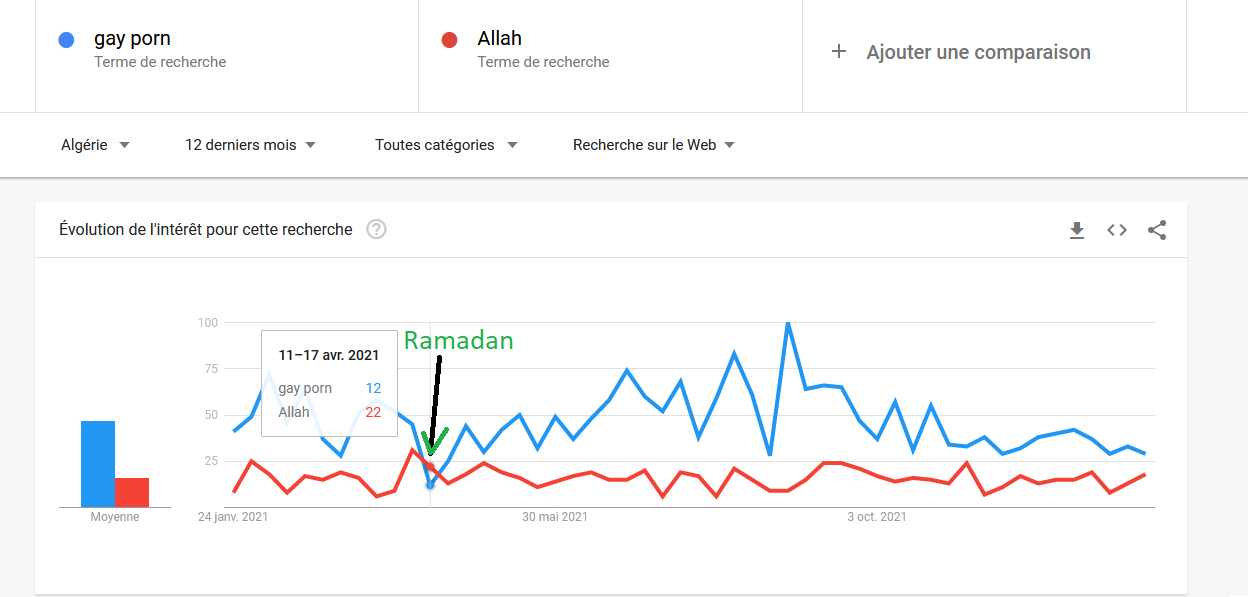Click the blue average bar in Moyenne chart
The height and width of the screenshot is (597, 1248).
[98, 464]
